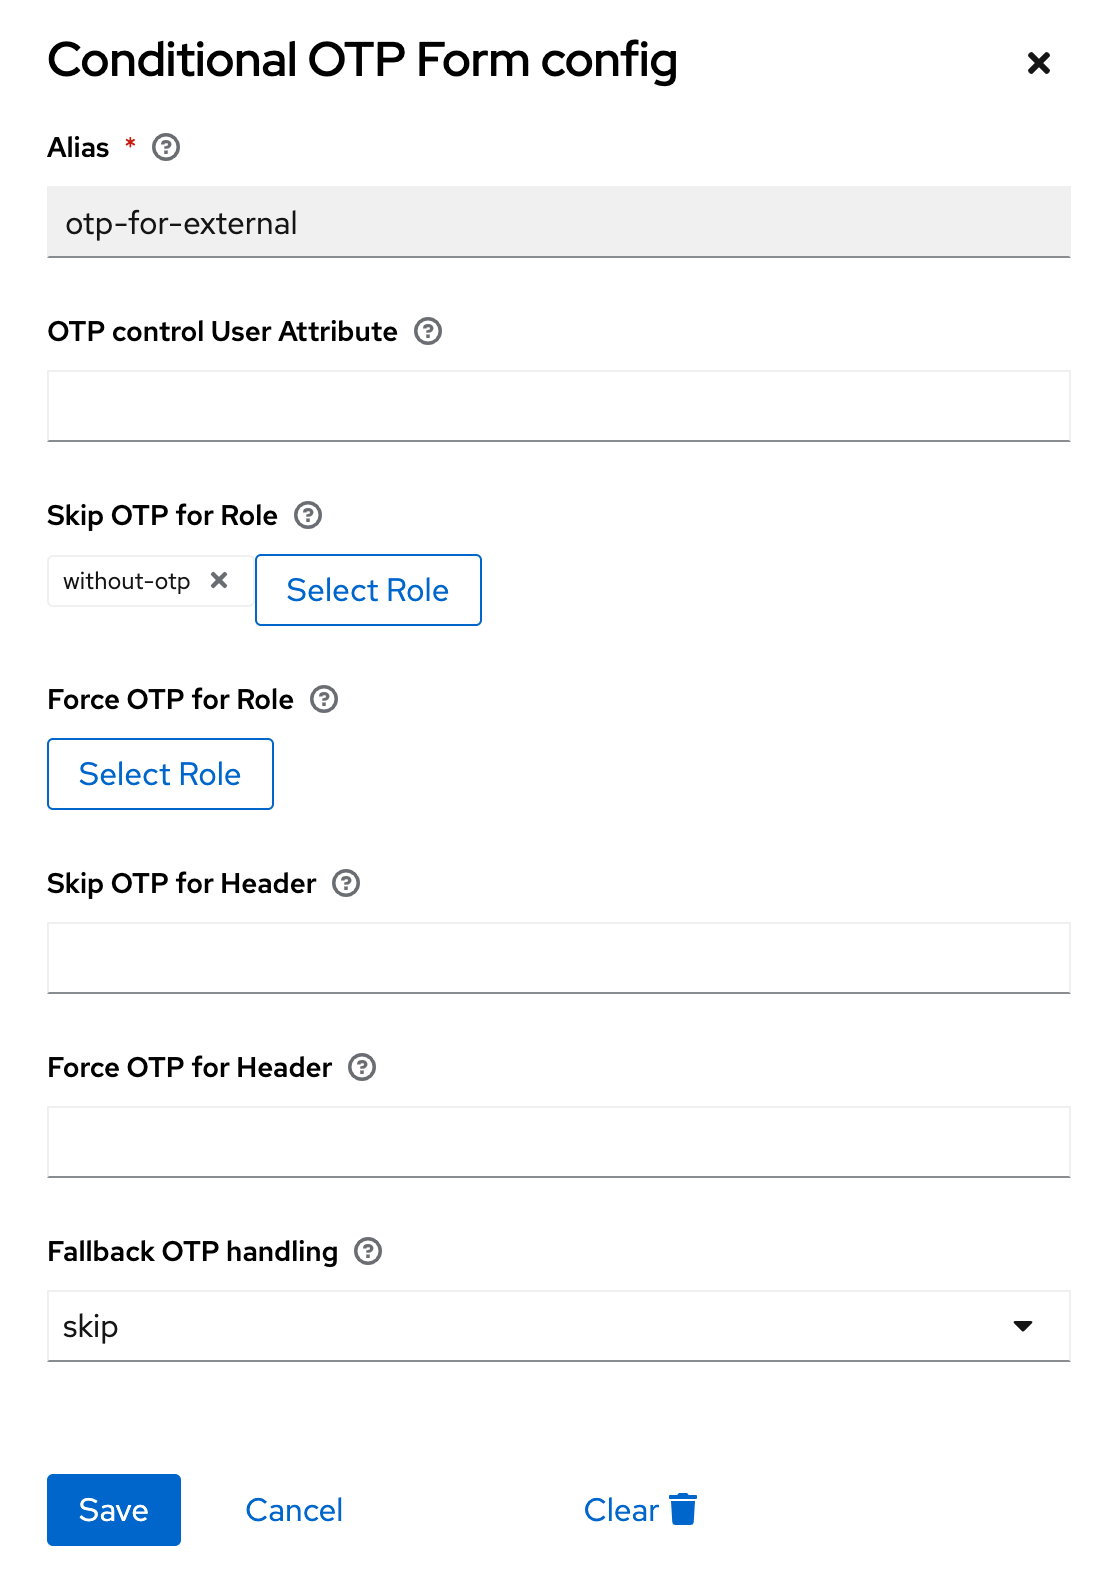Select Role for Skip OTP
Viewport: 1114px width, 1580px height.
[367, 590]
